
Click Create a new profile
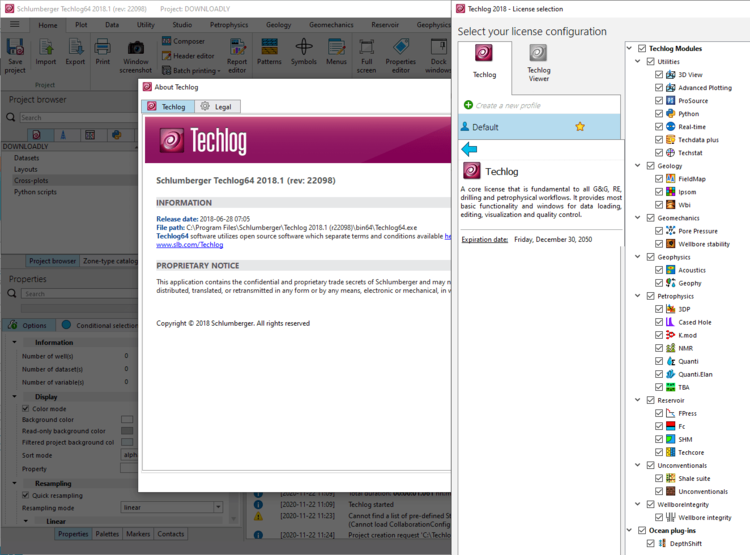point(508,105)
